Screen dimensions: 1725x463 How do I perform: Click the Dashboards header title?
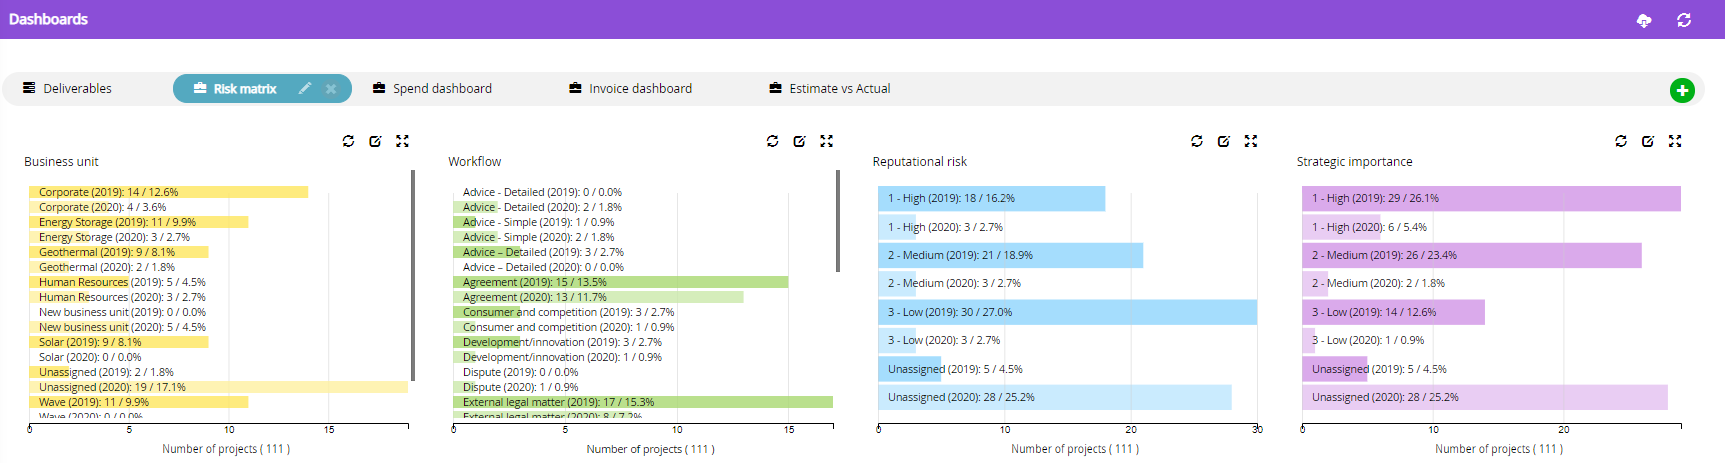(48, 19)
